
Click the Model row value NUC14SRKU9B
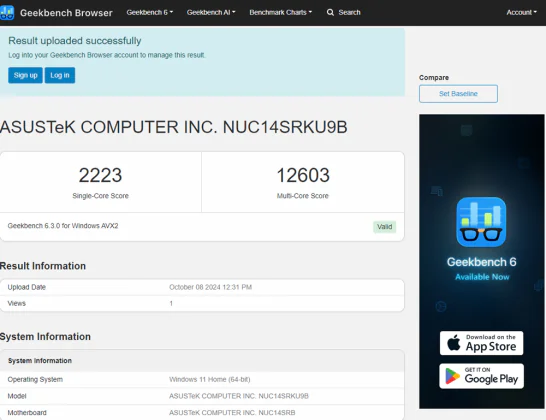pos(239,396)
